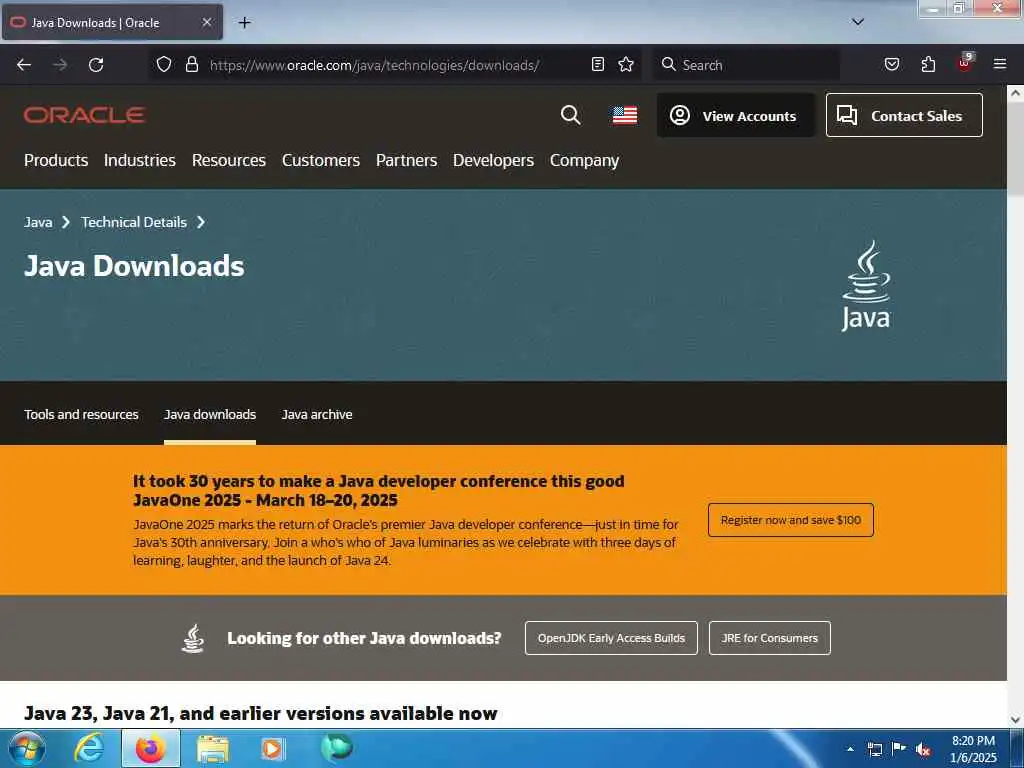Image resolution: width=1024 pixels, height=768 pixels.
Task: Open a new tab with plus button
Action: [x=244, y=23]
